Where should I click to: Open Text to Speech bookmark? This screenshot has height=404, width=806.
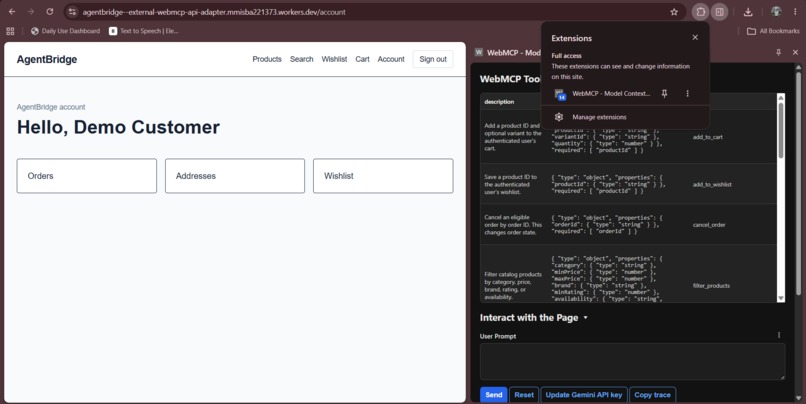[144, 31]
